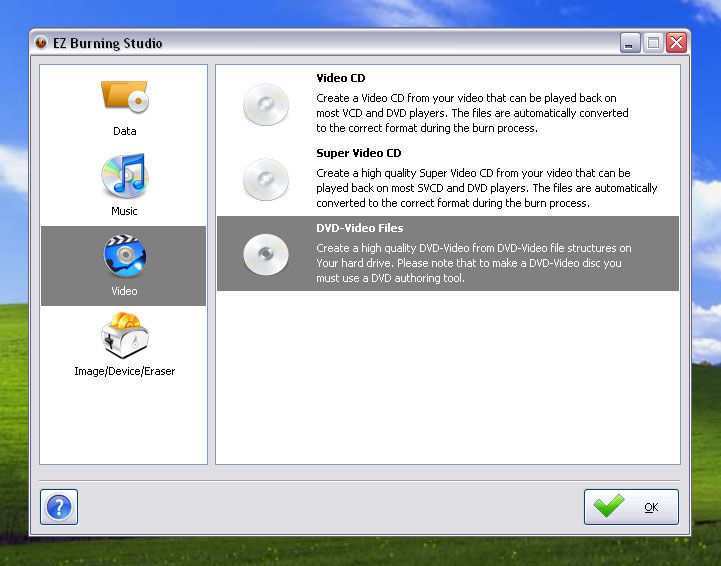Minimize the EZ Burning Studio window
This screenshot has height=566, width=721.
tap(630, 43)
